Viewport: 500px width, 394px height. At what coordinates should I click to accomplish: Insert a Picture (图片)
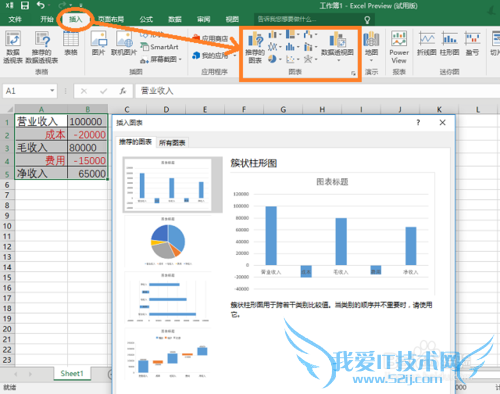(x=99, y=43)
